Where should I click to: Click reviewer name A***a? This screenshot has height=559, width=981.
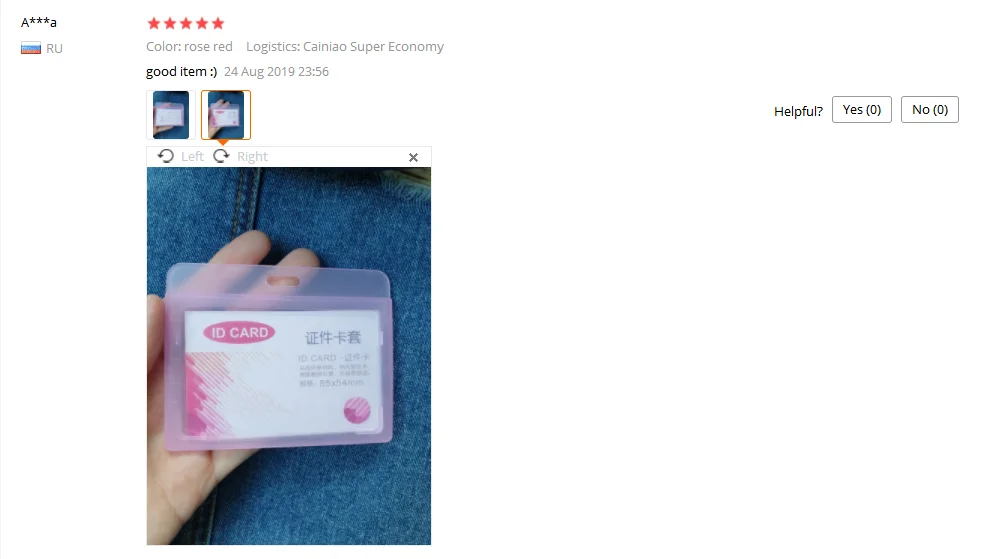39,23
